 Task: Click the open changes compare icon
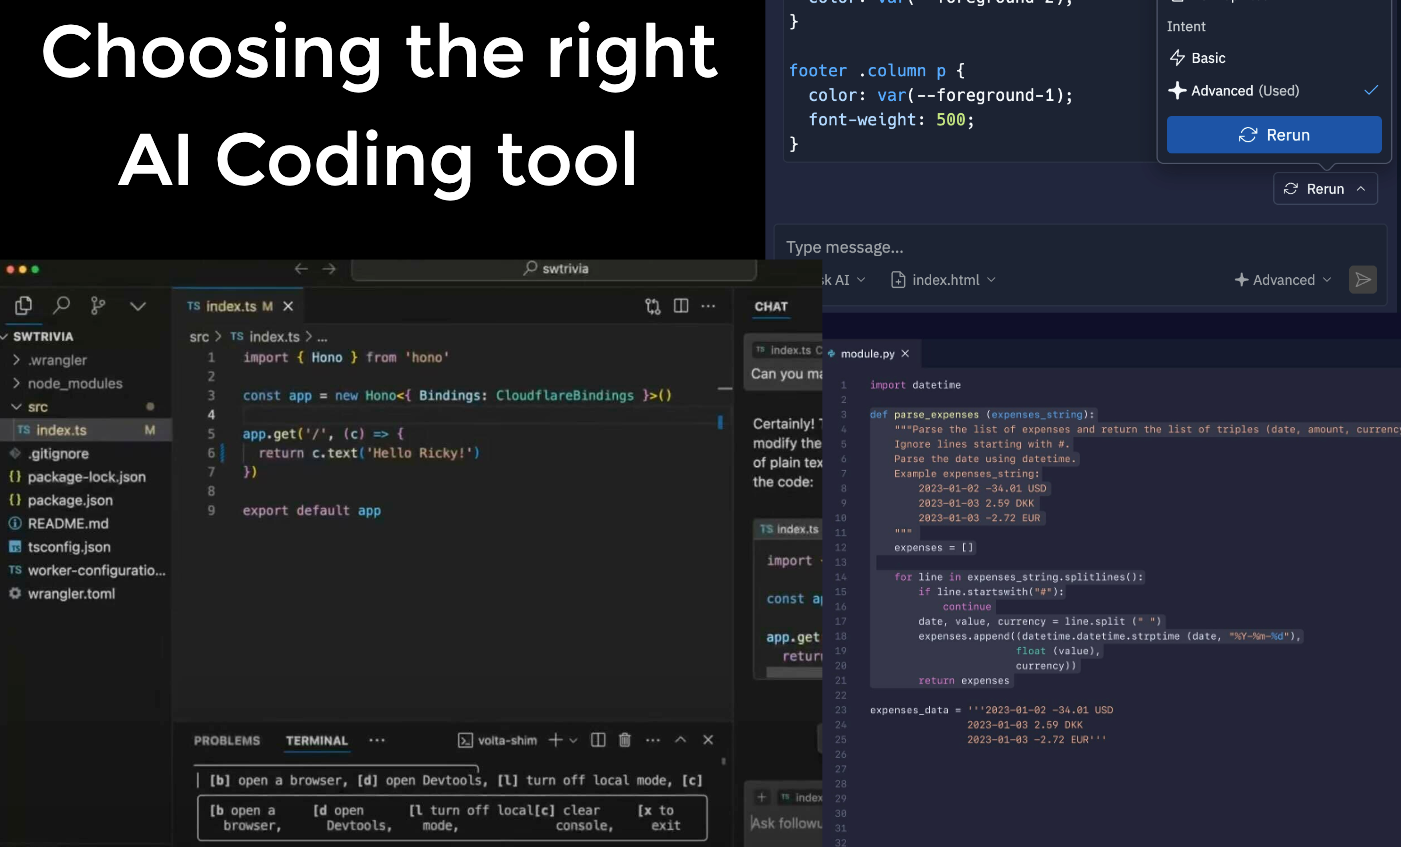tap(653, 306)
